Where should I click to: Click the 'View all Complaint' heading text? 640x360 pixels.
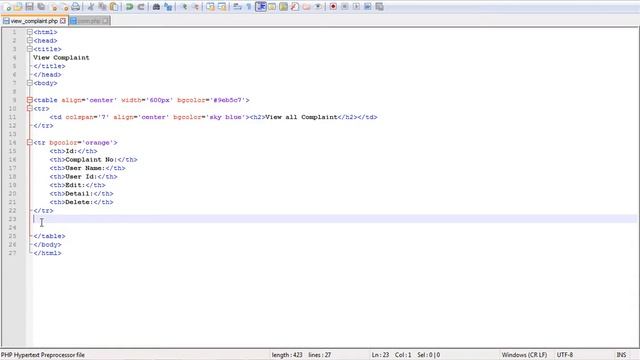(x=301, y=117)
